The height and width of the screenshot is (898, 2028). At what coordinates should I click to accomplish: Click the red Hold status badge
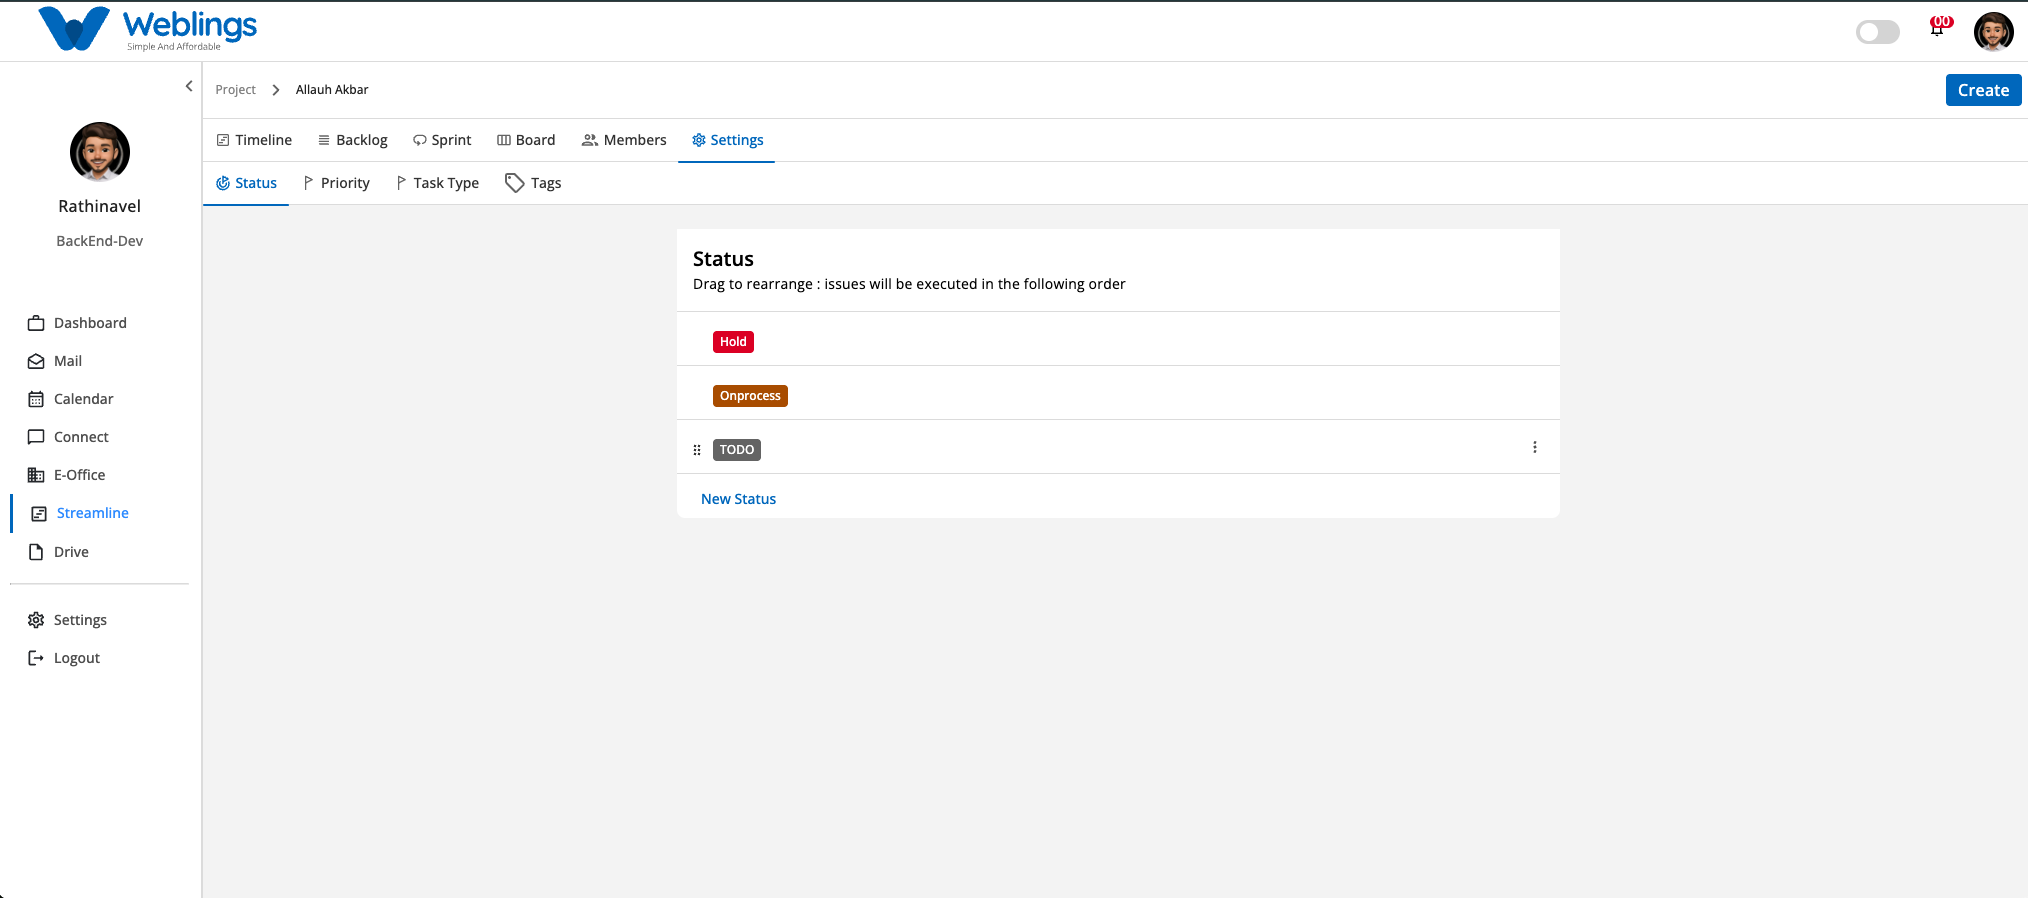(733, 342)
